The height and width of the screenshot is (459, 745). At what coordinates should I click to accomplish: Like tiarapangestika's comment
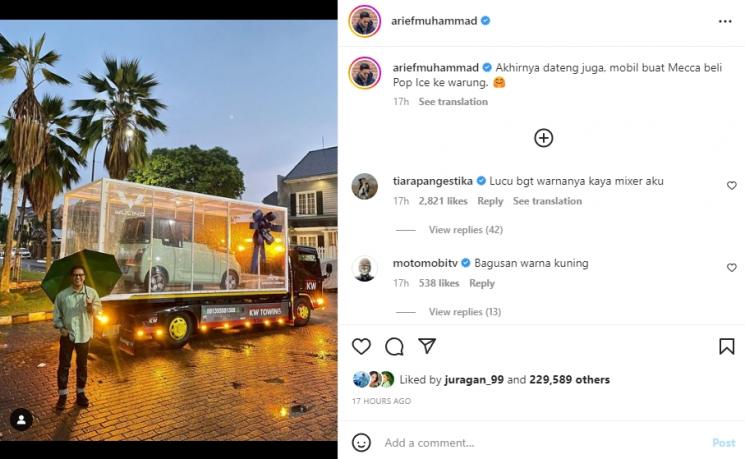pyautogui.click(x=731, y=186)
